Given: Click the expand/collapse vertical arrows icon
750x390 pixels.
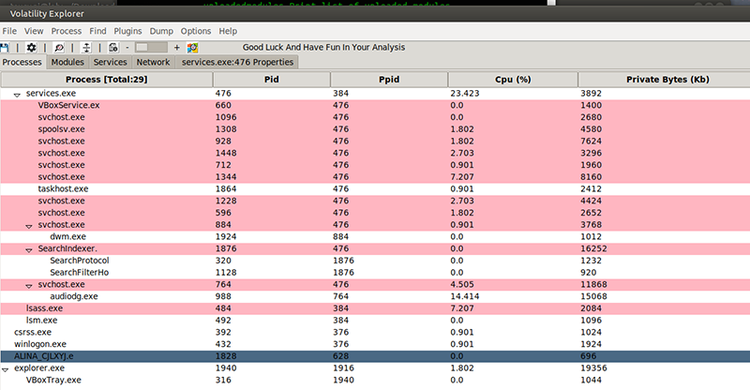Looking at the screenshot, I should point(86,47).
